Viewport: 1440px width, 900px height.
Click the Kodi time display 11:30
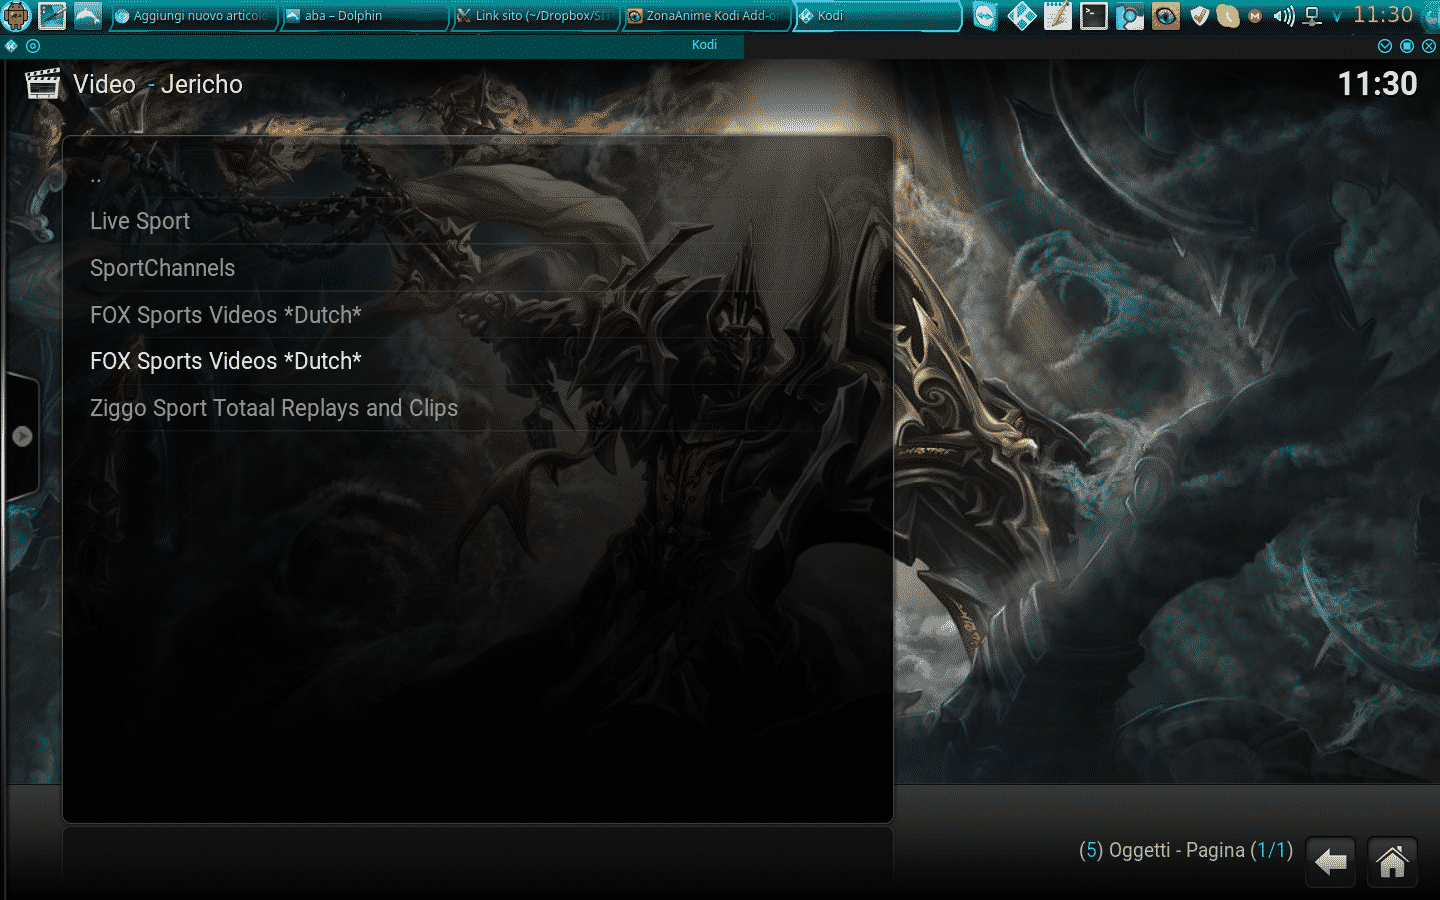tap(1377, 84)
